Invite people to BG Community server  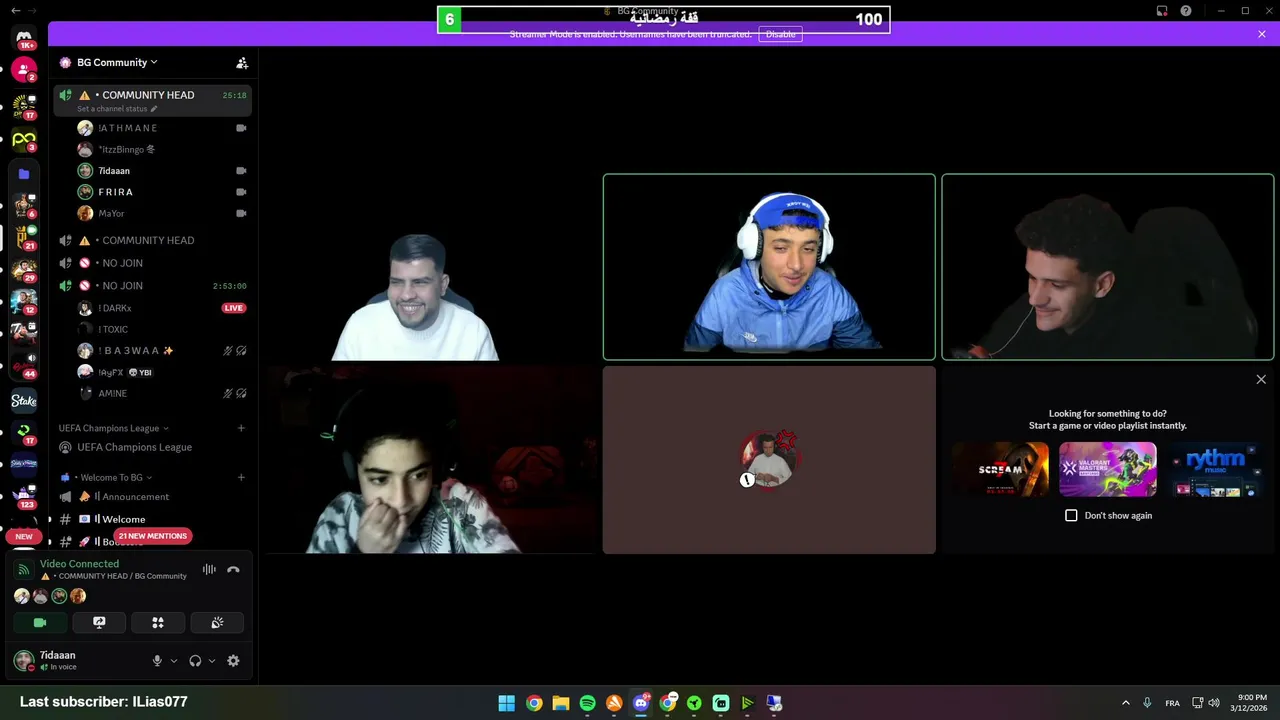coord(242,62)
